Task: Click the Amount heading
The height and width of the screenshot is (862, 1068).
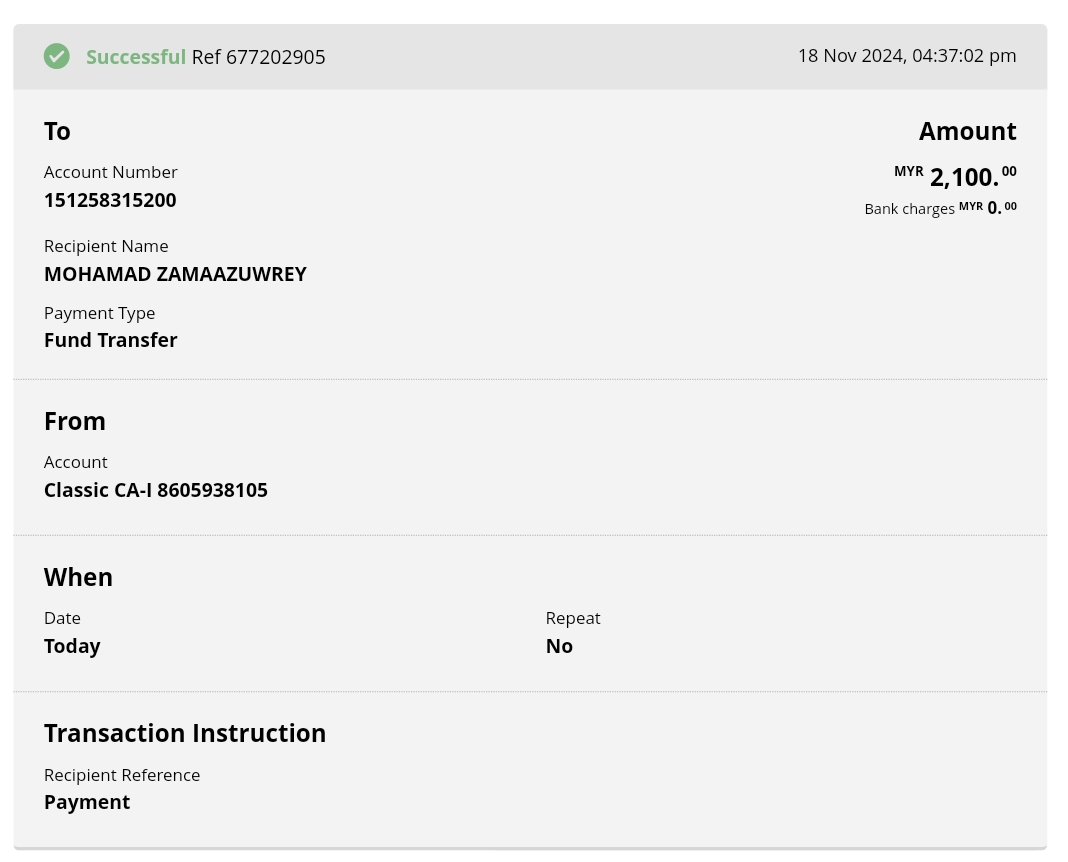Action: (x=967, y=131)
